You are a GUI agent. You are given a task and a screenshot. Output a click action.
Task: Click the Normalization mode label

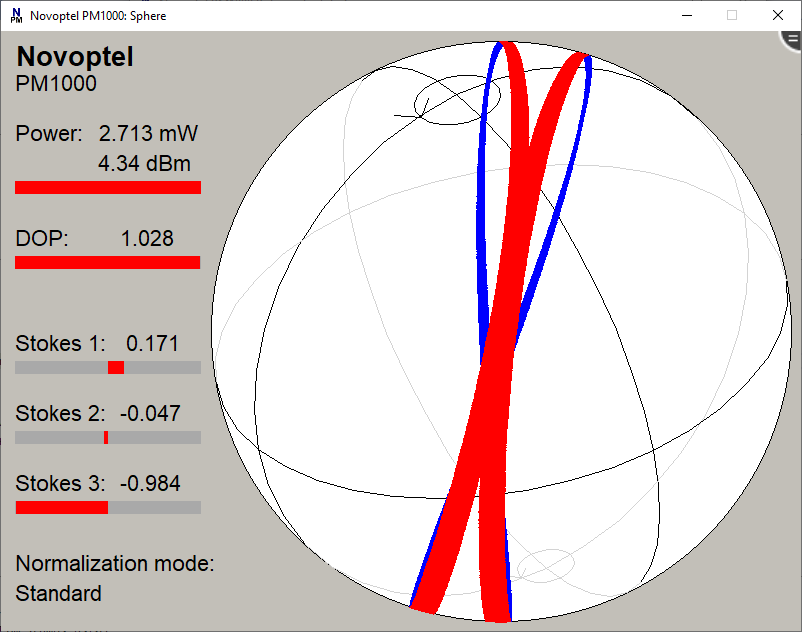click(x=115, y=563)
